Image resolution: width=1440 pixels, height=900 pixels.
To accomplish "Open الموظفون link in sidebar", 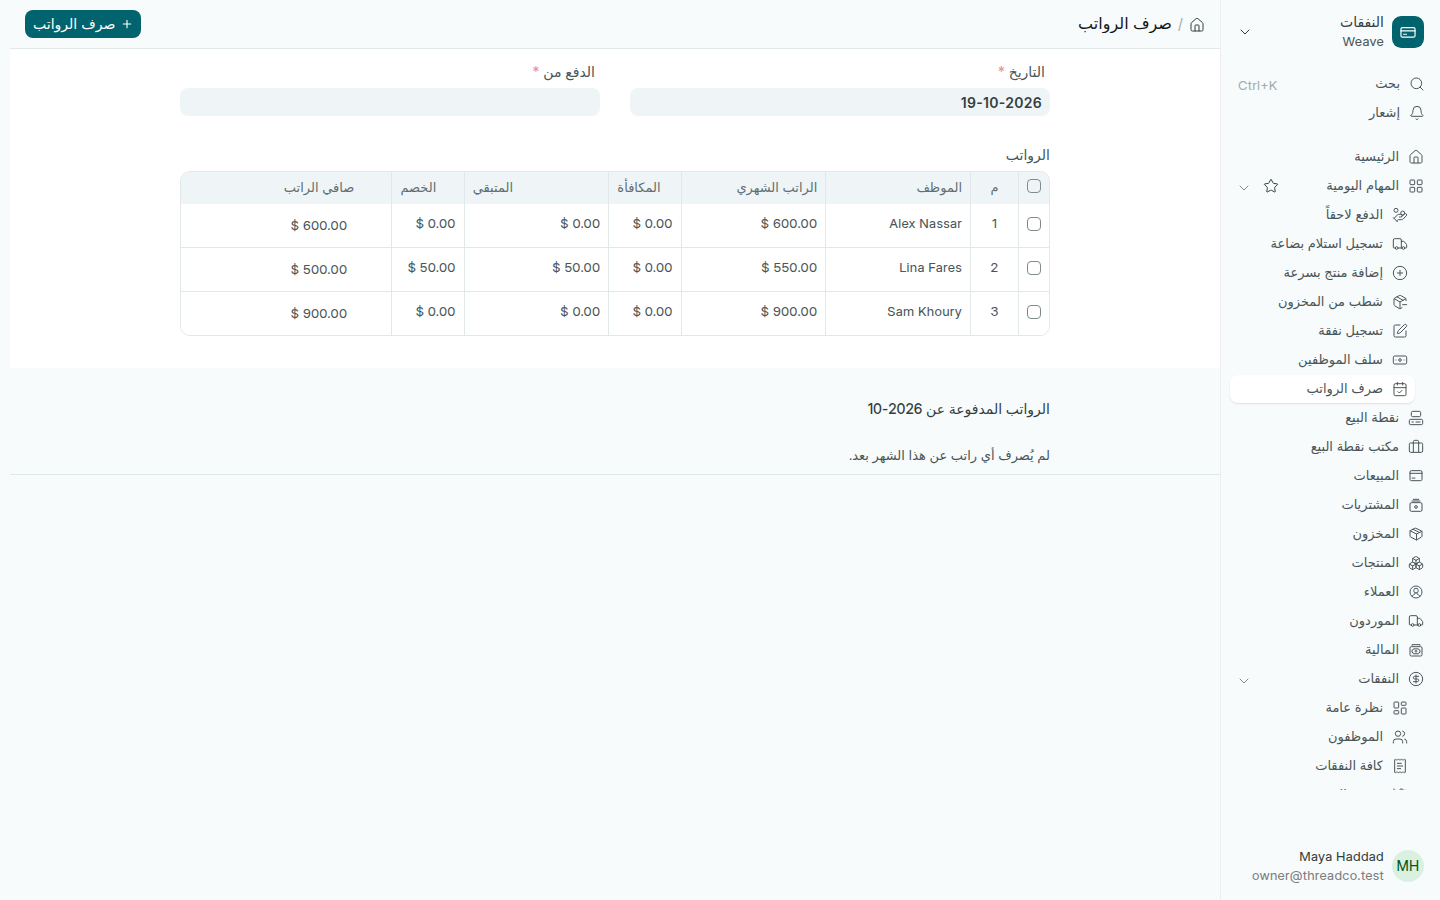I will [x=1323, y=737].
